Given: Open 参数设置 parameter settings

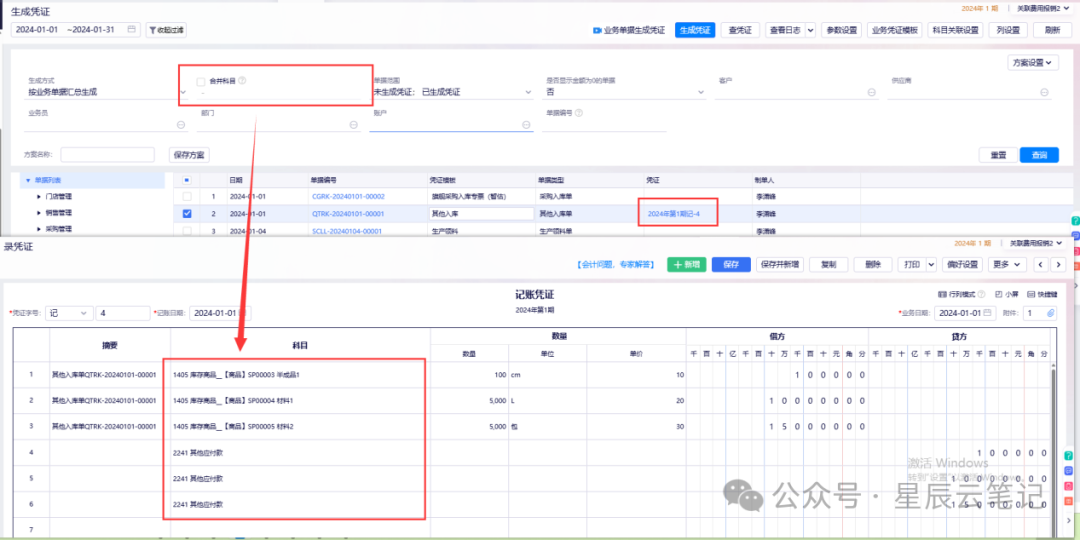Looking at the screenshot, I should (x=841, y=30).
